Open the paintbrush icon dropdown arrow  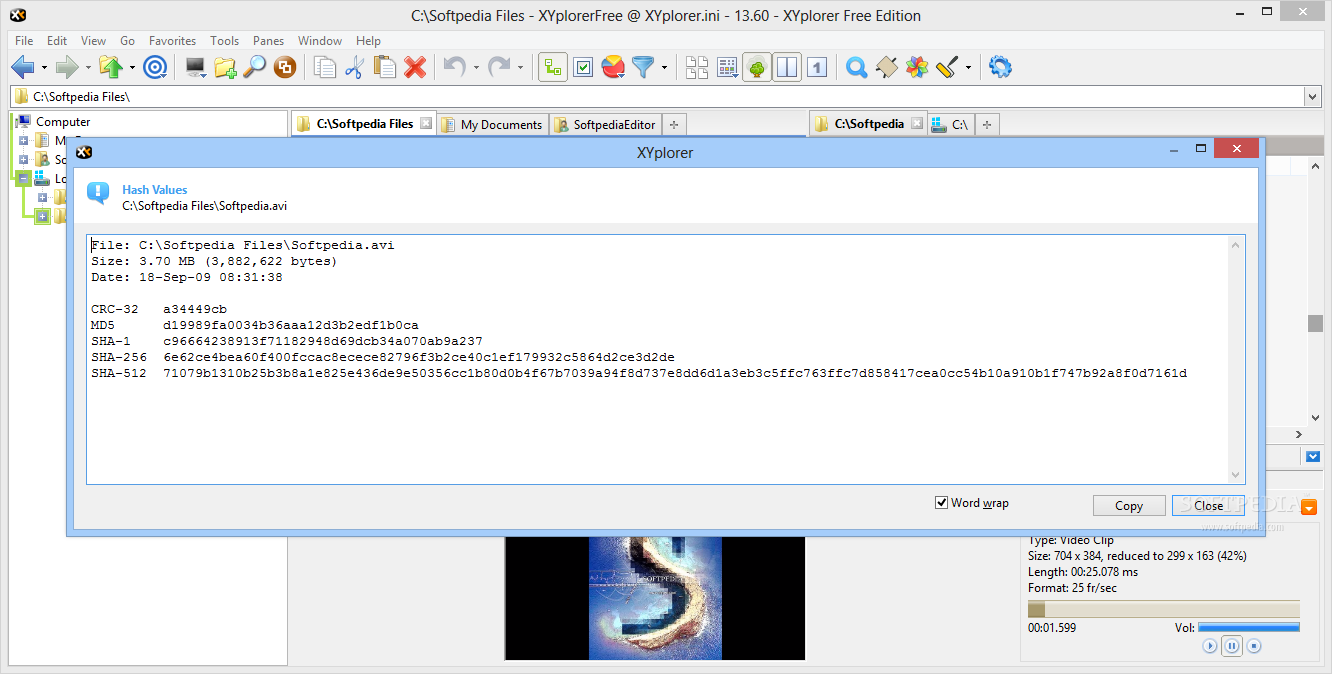968,68
